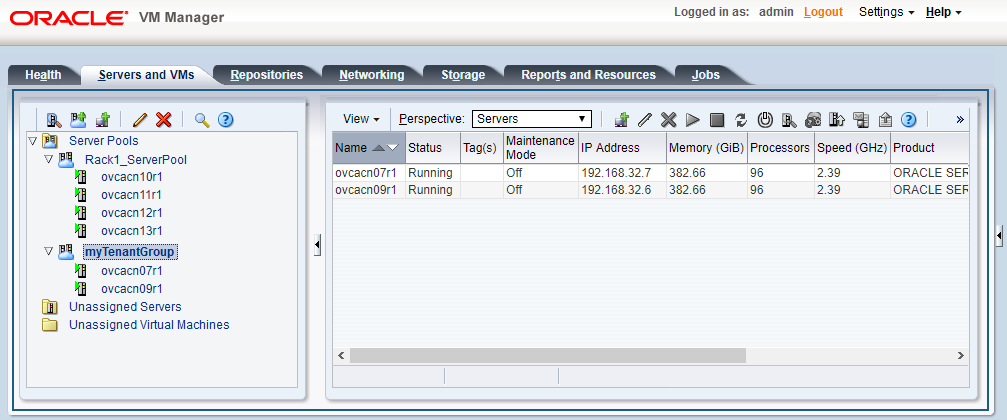Click the Restart circular-arrows icon
This screenshot has height=420, width=1007.
click(741, 119)
